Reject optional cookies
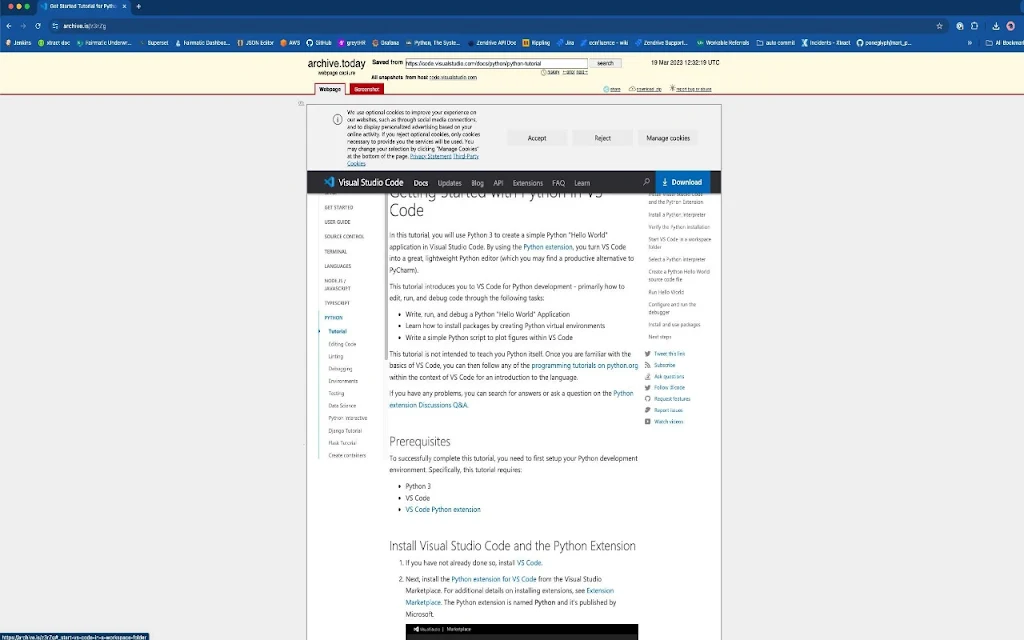Image resolution: width=1024 pixels, height=640 pixels. [x=602, y=138]
